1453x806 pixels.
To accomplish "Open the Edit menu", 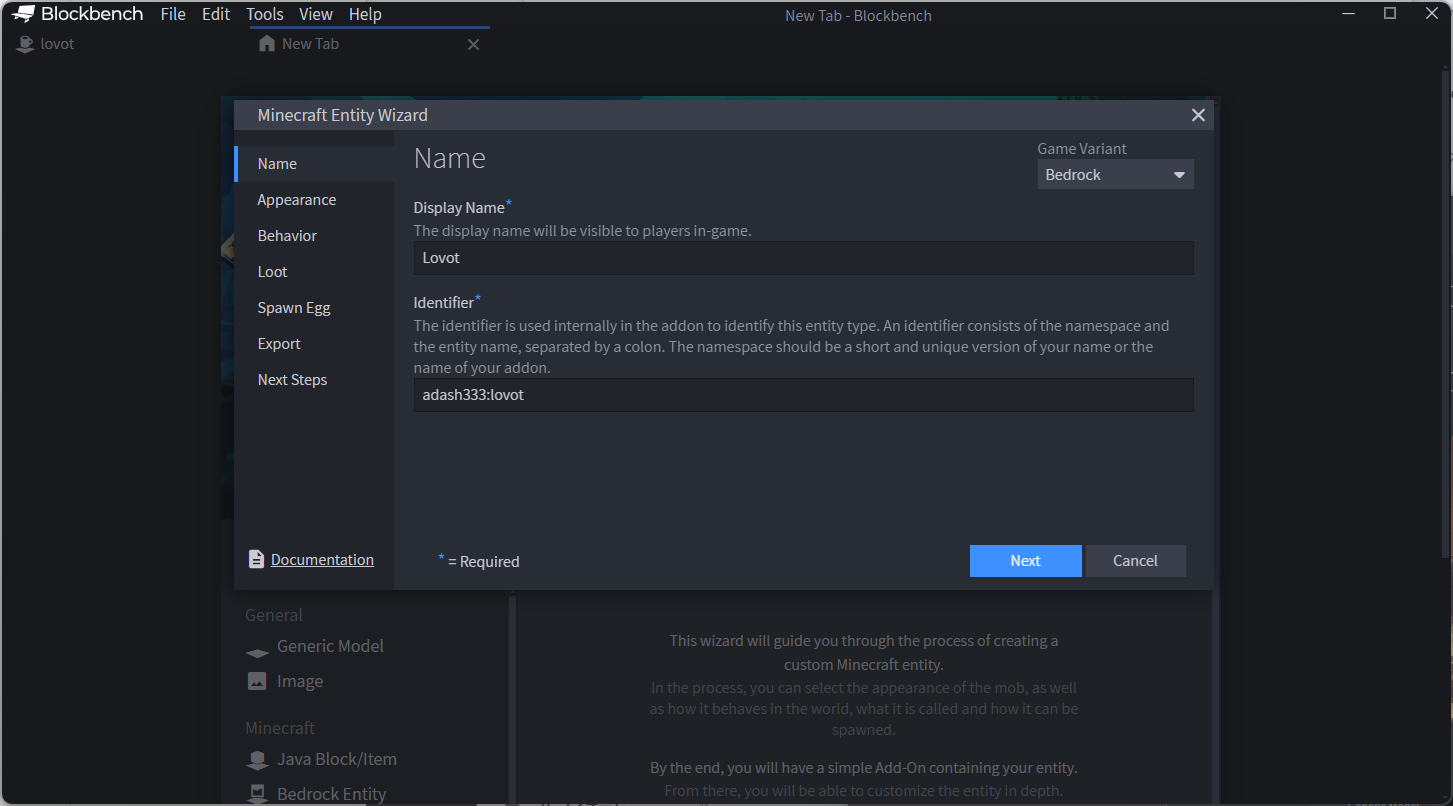I will pos(216,14).
